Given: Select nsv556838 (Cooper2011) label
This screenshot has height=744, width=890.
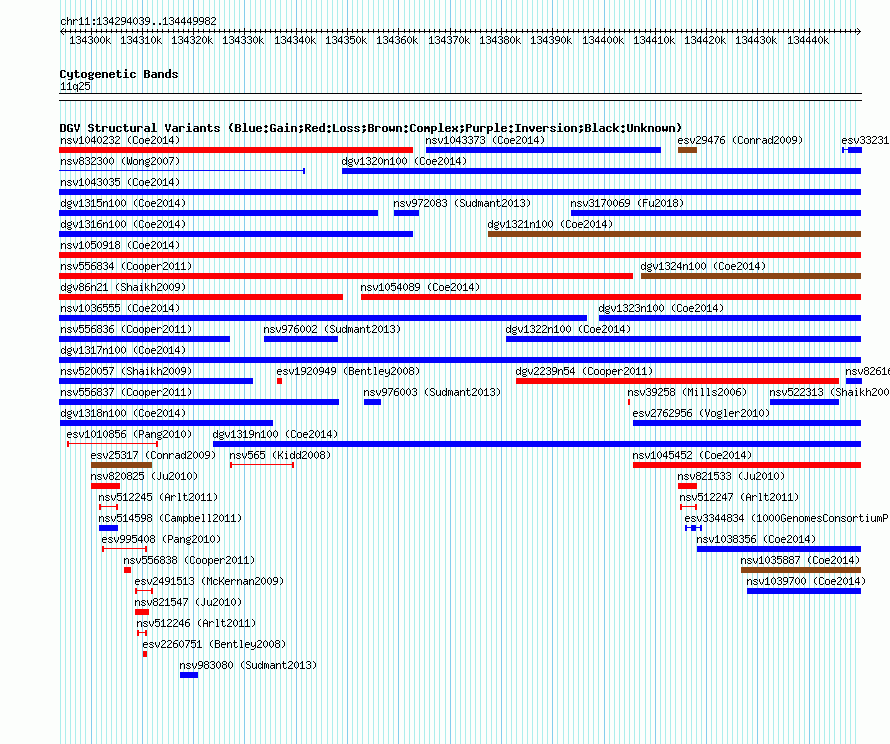Looking at the screenshot, I should pos(189,560).
